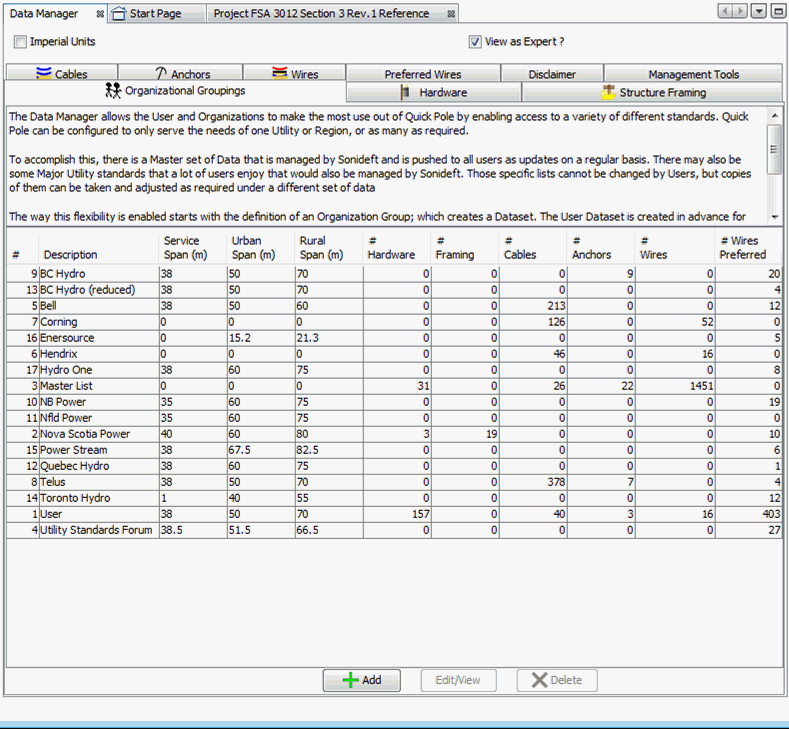This screenshot has width=789, height=729.
Task: Sort by Urban Span (m) header
Action: pos(261,248)
